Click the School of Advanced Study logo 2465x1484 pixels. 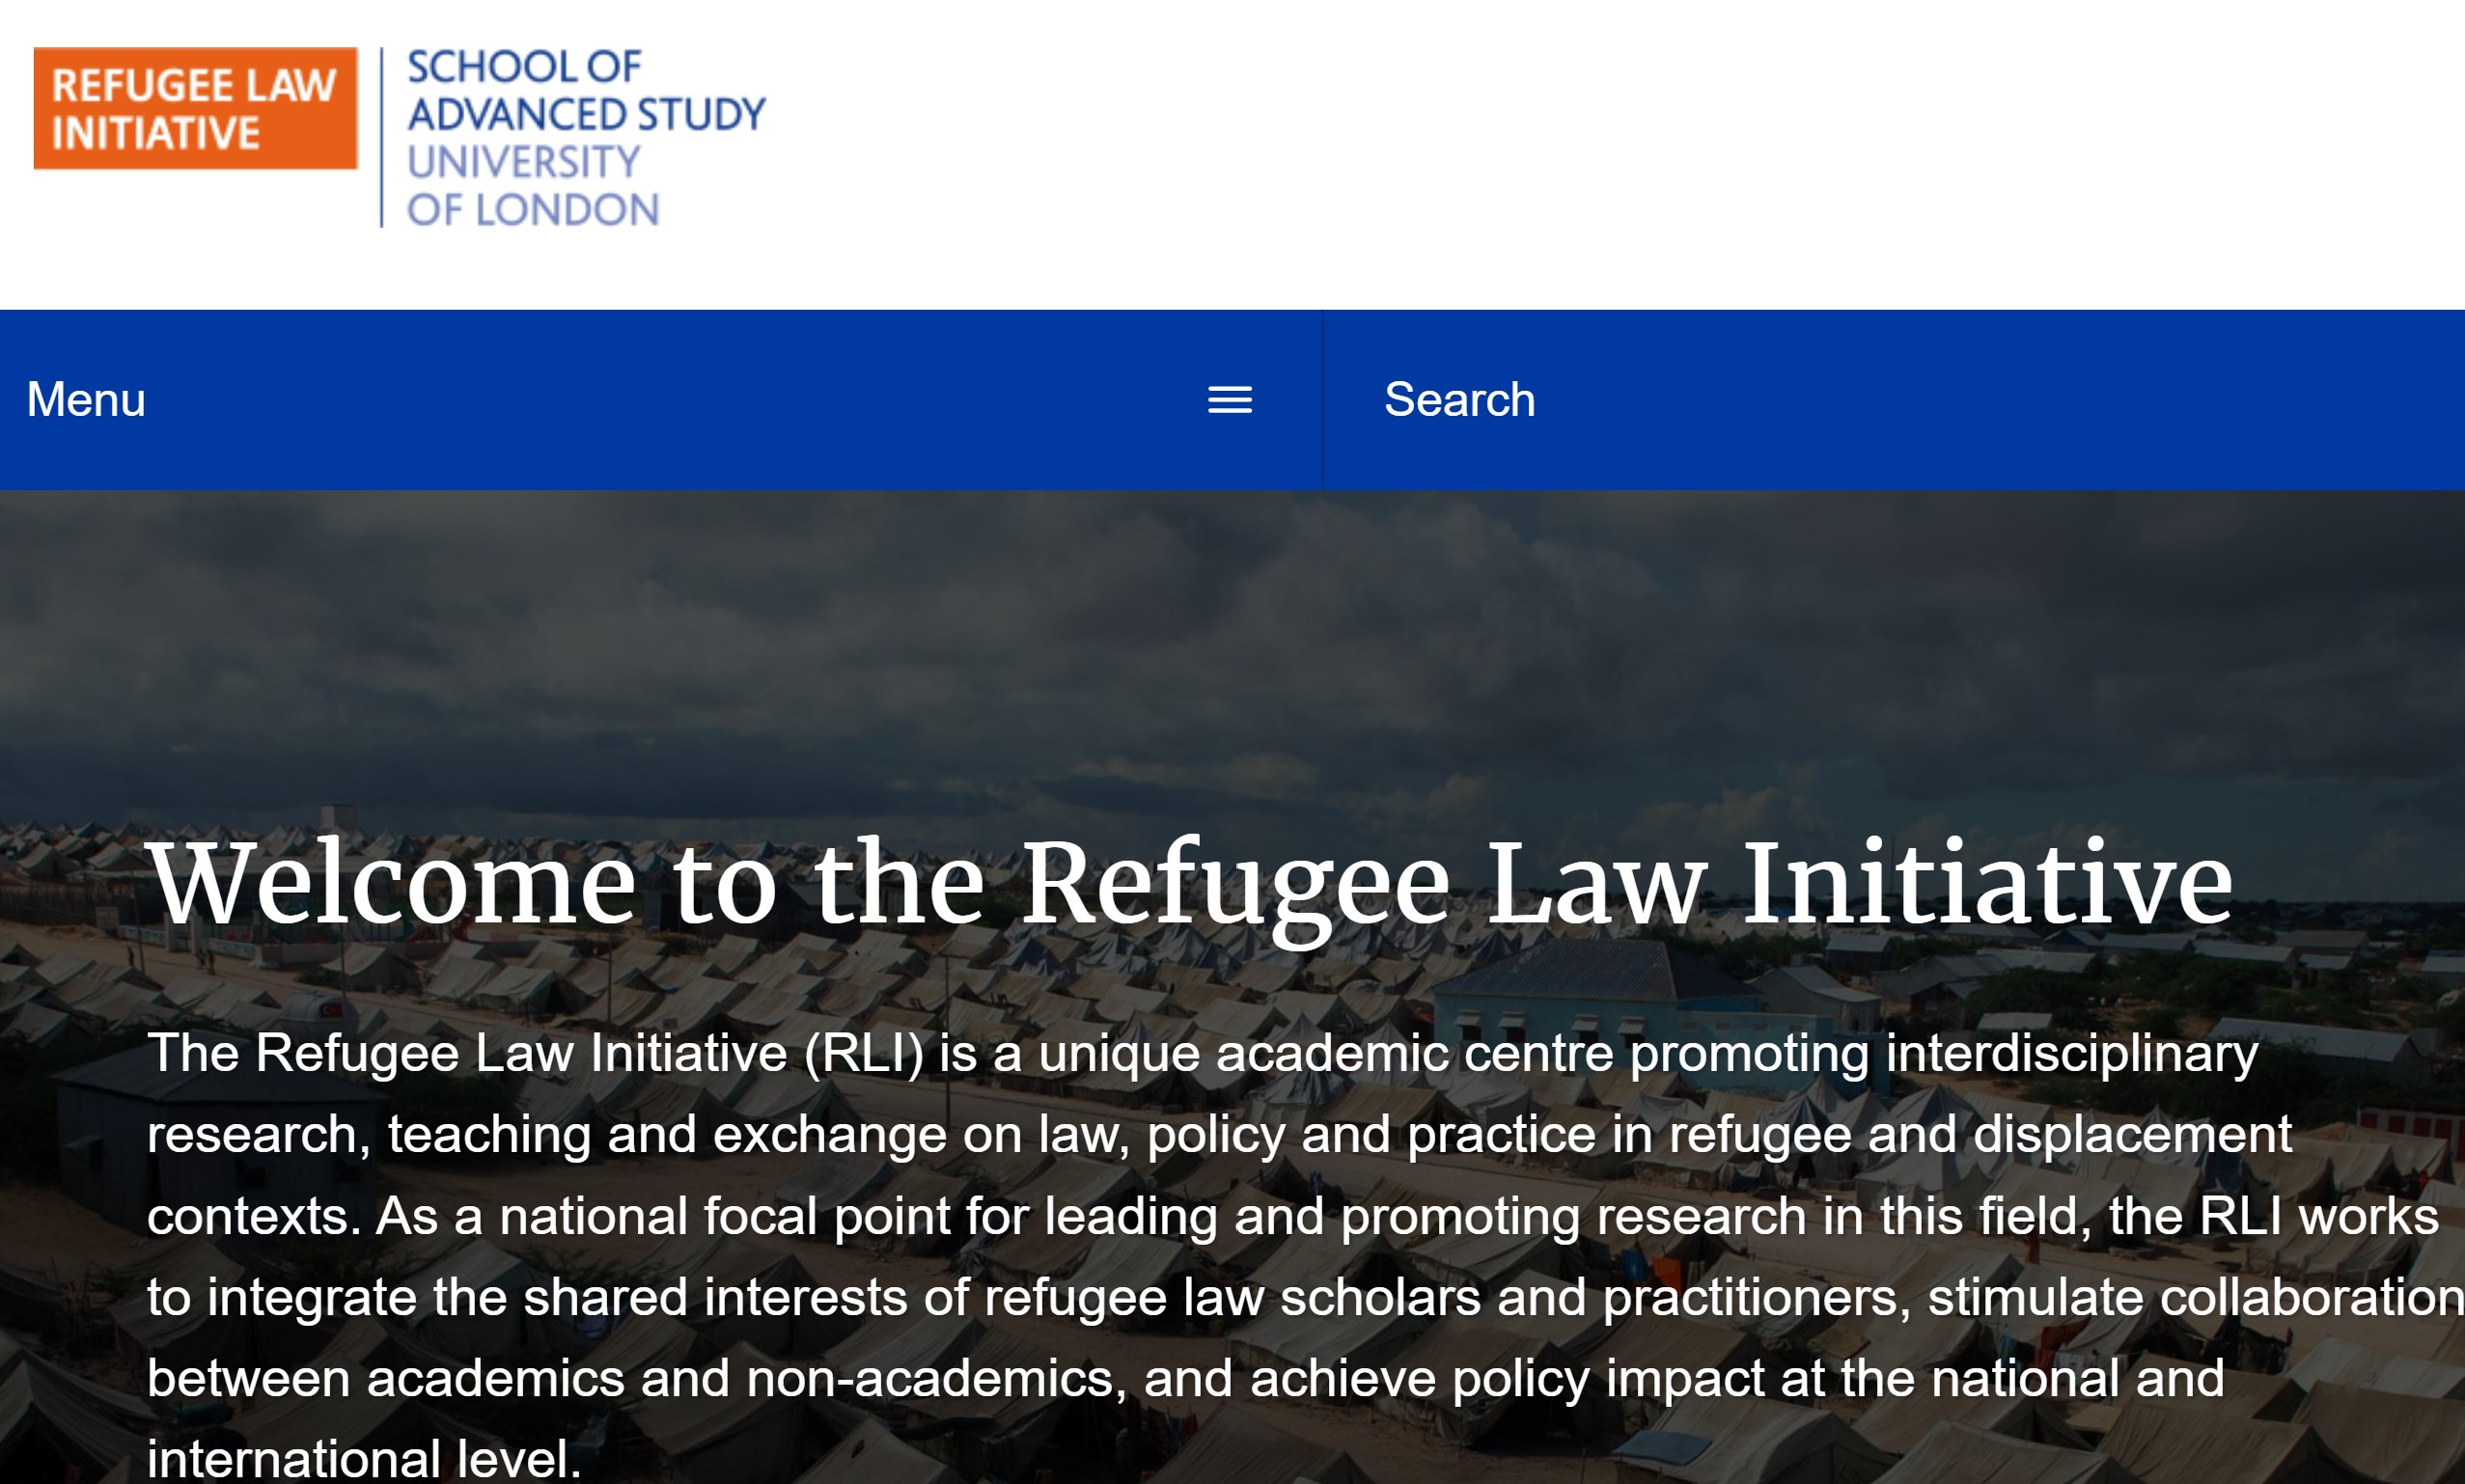pyautogui.click(x=585, y=137)
